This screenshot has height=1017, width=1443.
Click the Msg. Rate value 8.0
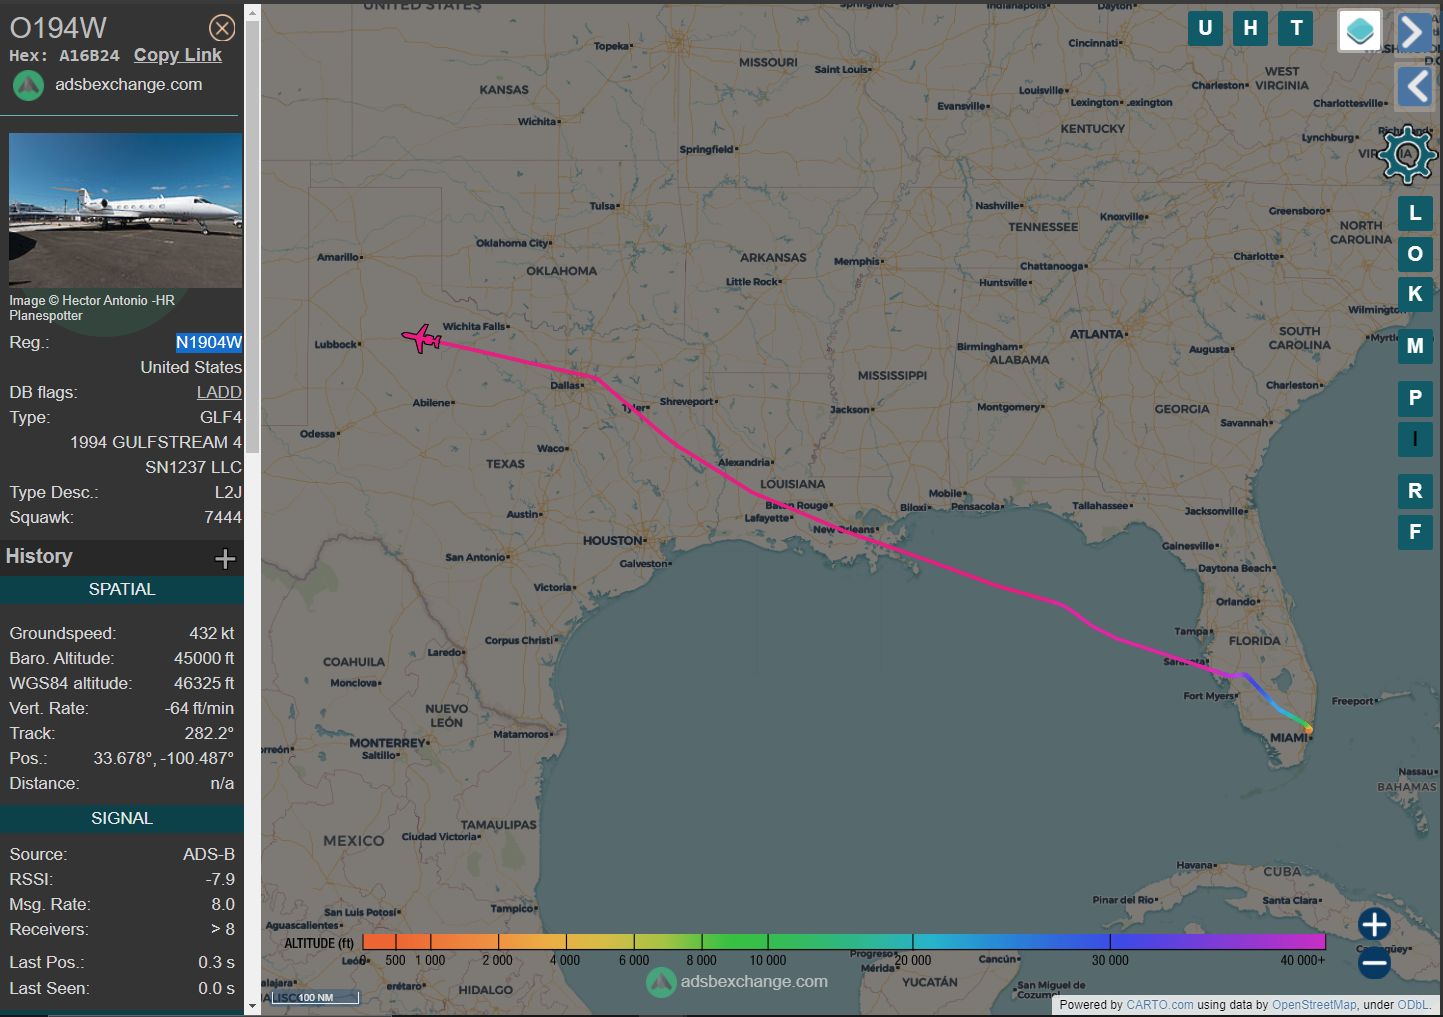[x=223, y=904]
